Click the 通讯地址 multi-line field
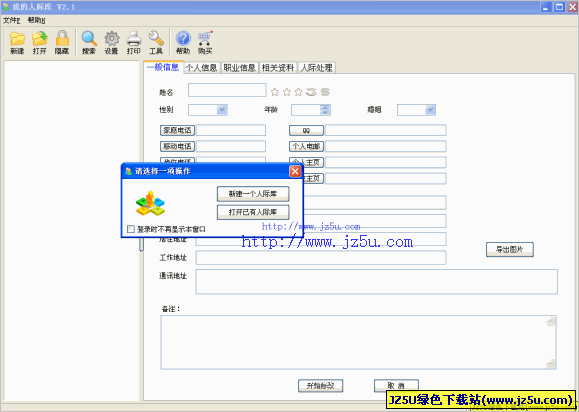Image resolution: width=579 pixels, height=412 pixels. [x=377, y=282]
